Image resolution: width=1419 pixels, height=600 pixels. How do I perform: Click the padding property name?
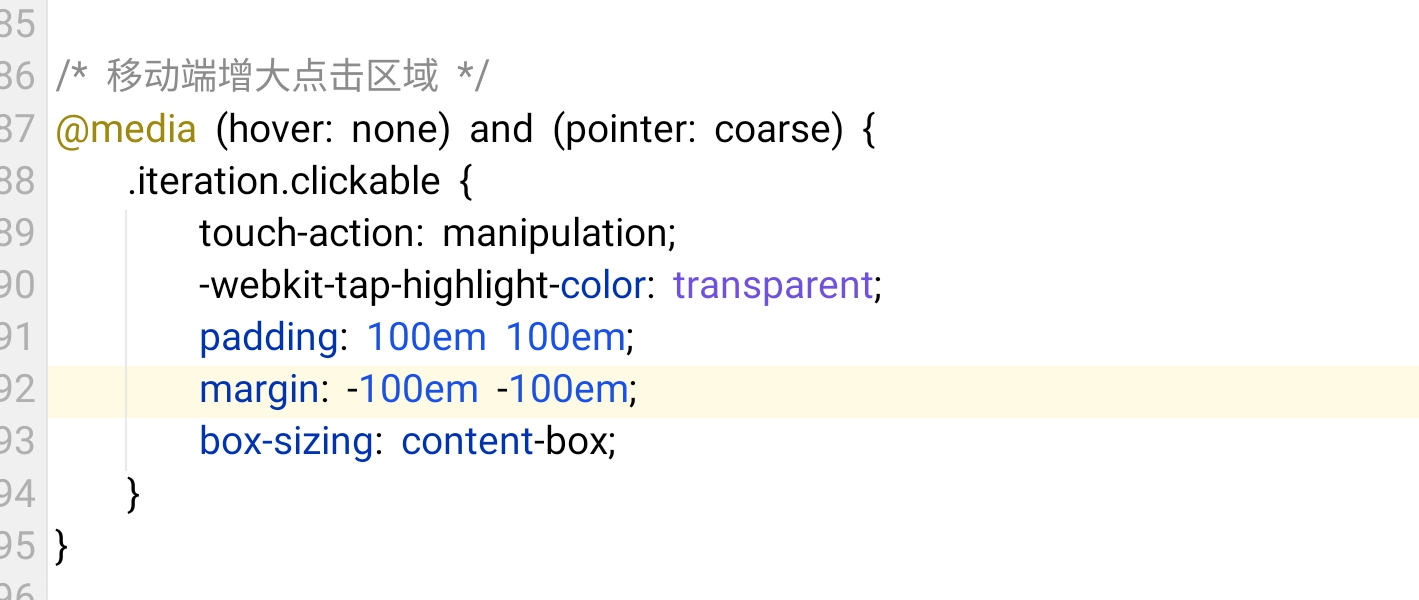point(269,338)
